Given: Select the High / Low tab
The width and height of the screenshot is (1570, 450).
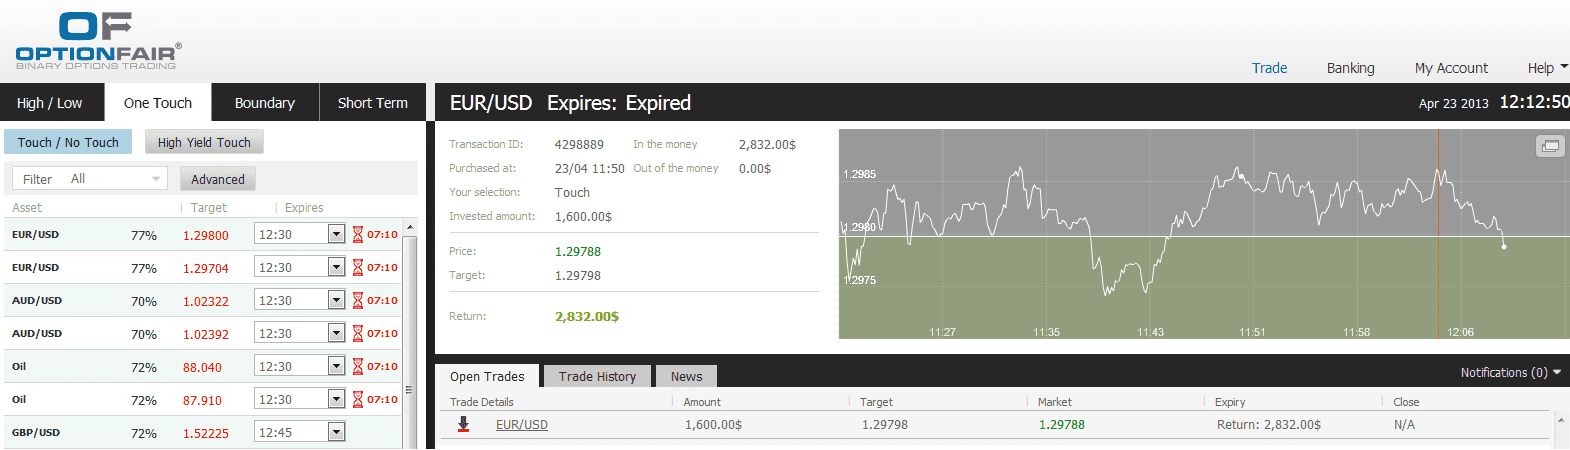Looking at the screenshot, I should click(50, 103).
